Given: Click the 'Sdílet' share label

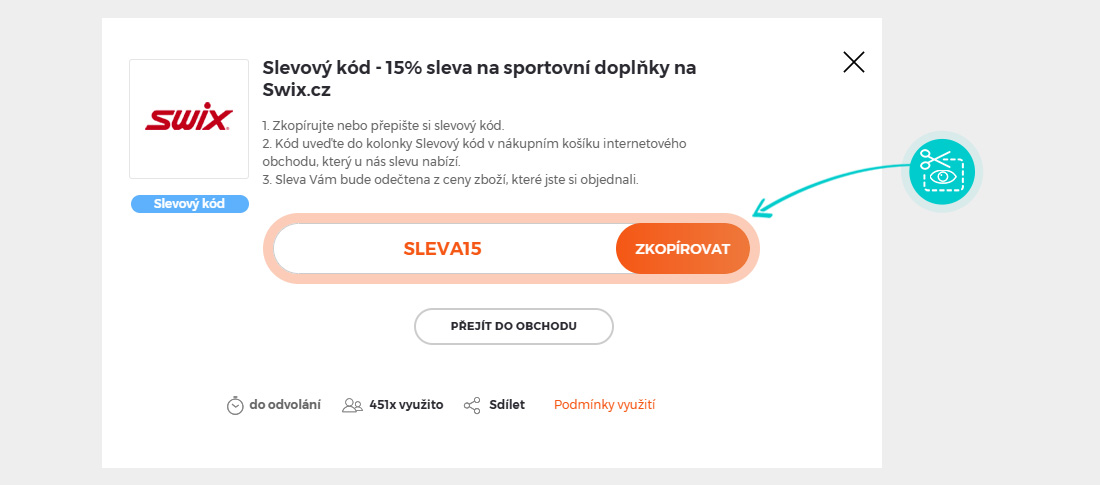Looking at the screenshot, I should [x=507, y=405].
